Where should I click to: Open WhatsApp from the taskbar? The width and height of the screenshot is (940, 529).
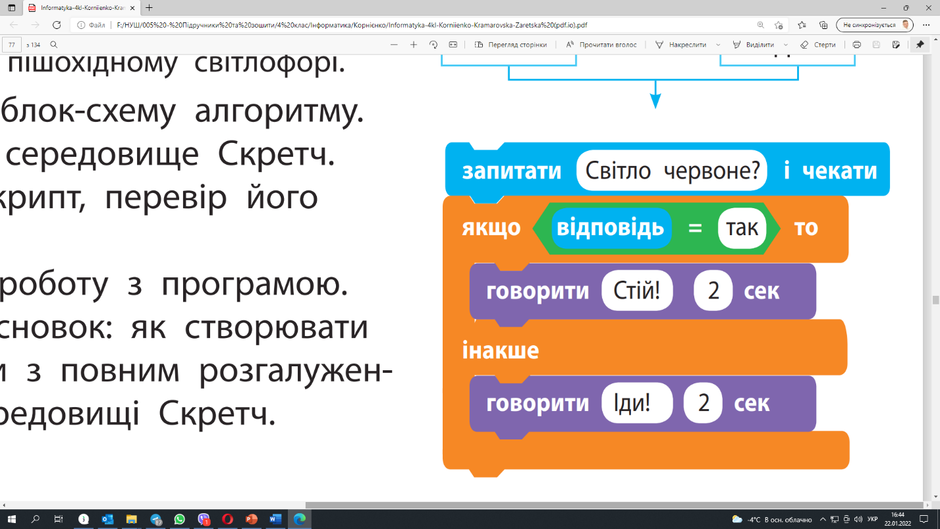[179, 519]
